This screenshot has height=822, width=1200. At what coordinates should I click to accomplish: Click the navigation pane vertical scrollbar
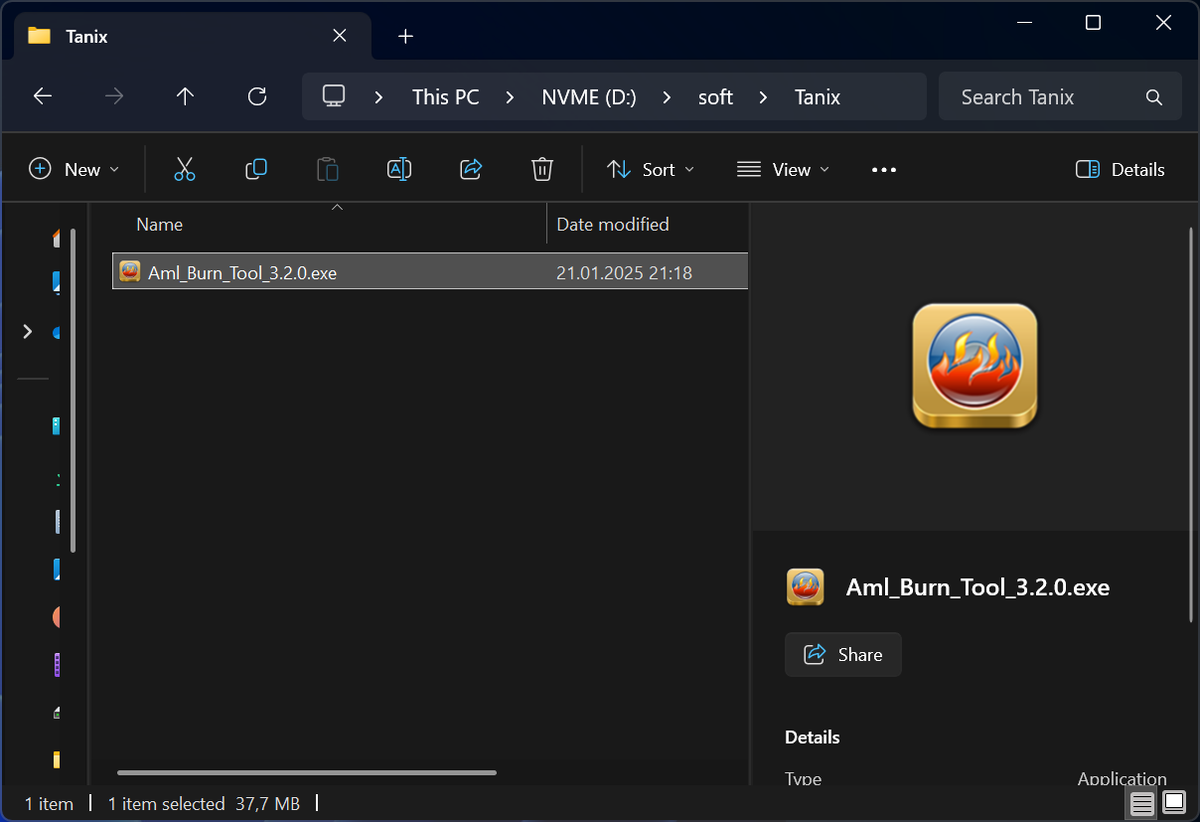(x=72, y=388)
